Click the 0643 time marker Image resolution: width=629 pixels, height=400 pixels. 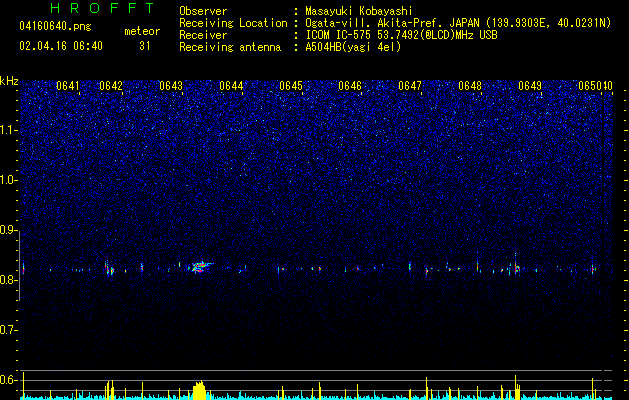[x=171, y=86]
